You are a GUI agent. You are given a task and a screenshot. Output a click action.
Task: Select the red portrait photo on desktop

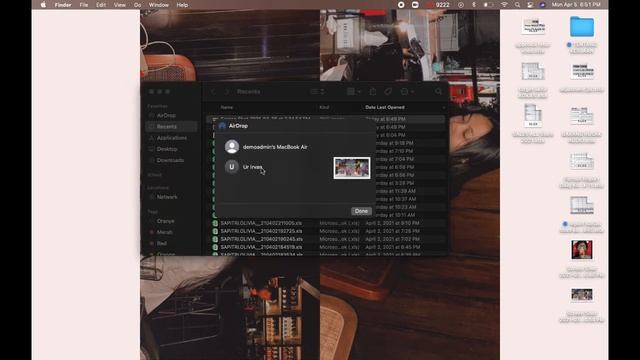tap(582, 249)
